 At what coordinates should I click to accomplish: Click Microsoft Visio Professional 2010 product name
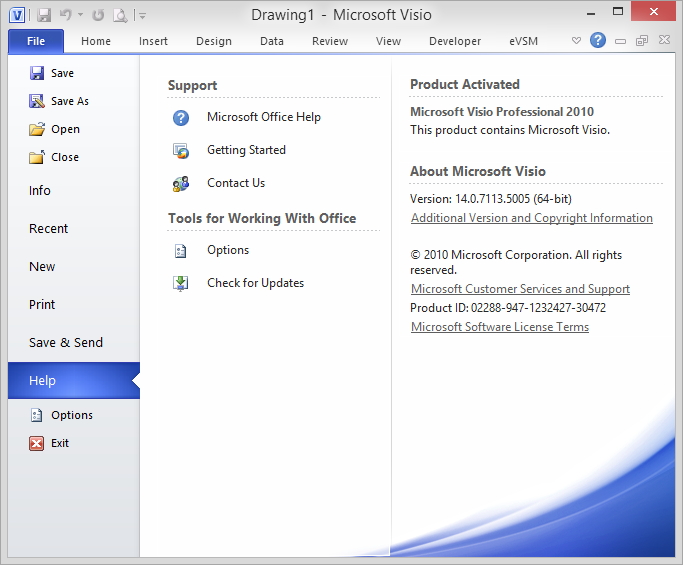click(x=502, y=112)
